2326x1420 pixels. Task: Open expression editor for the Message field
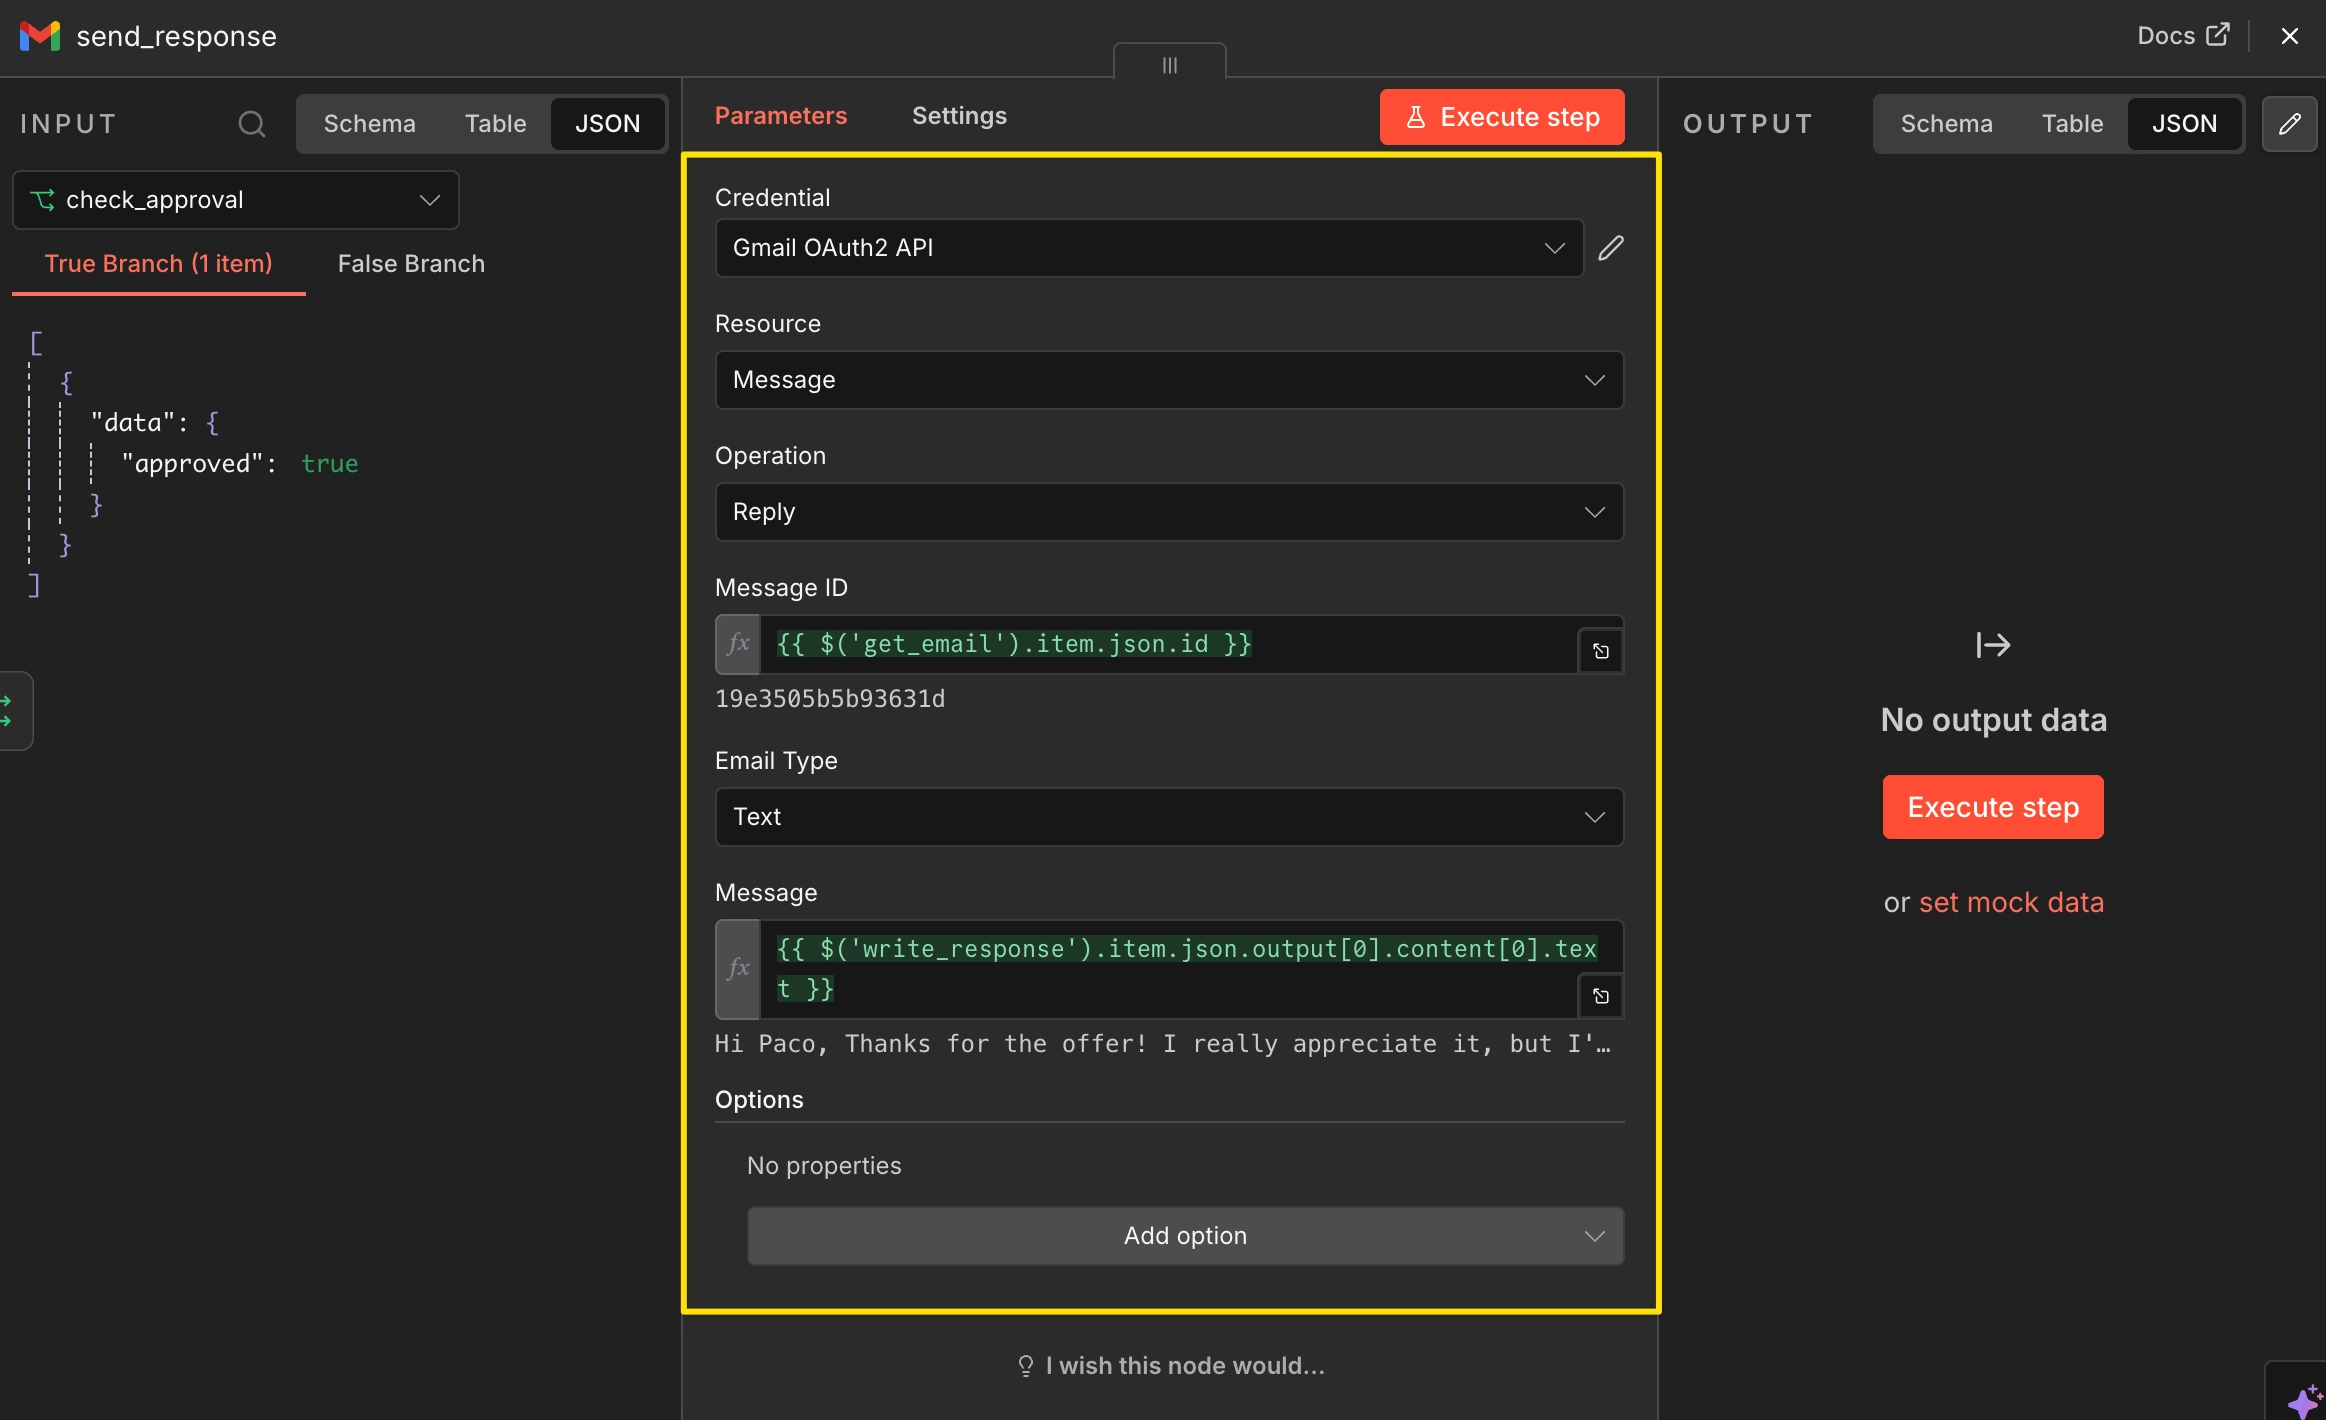[1601, 997]
